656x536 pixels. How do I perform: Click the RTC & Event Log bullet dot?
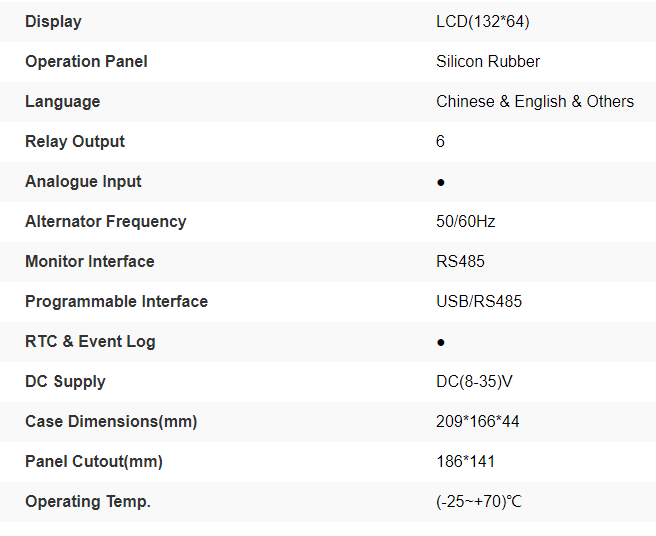(441, 342)
